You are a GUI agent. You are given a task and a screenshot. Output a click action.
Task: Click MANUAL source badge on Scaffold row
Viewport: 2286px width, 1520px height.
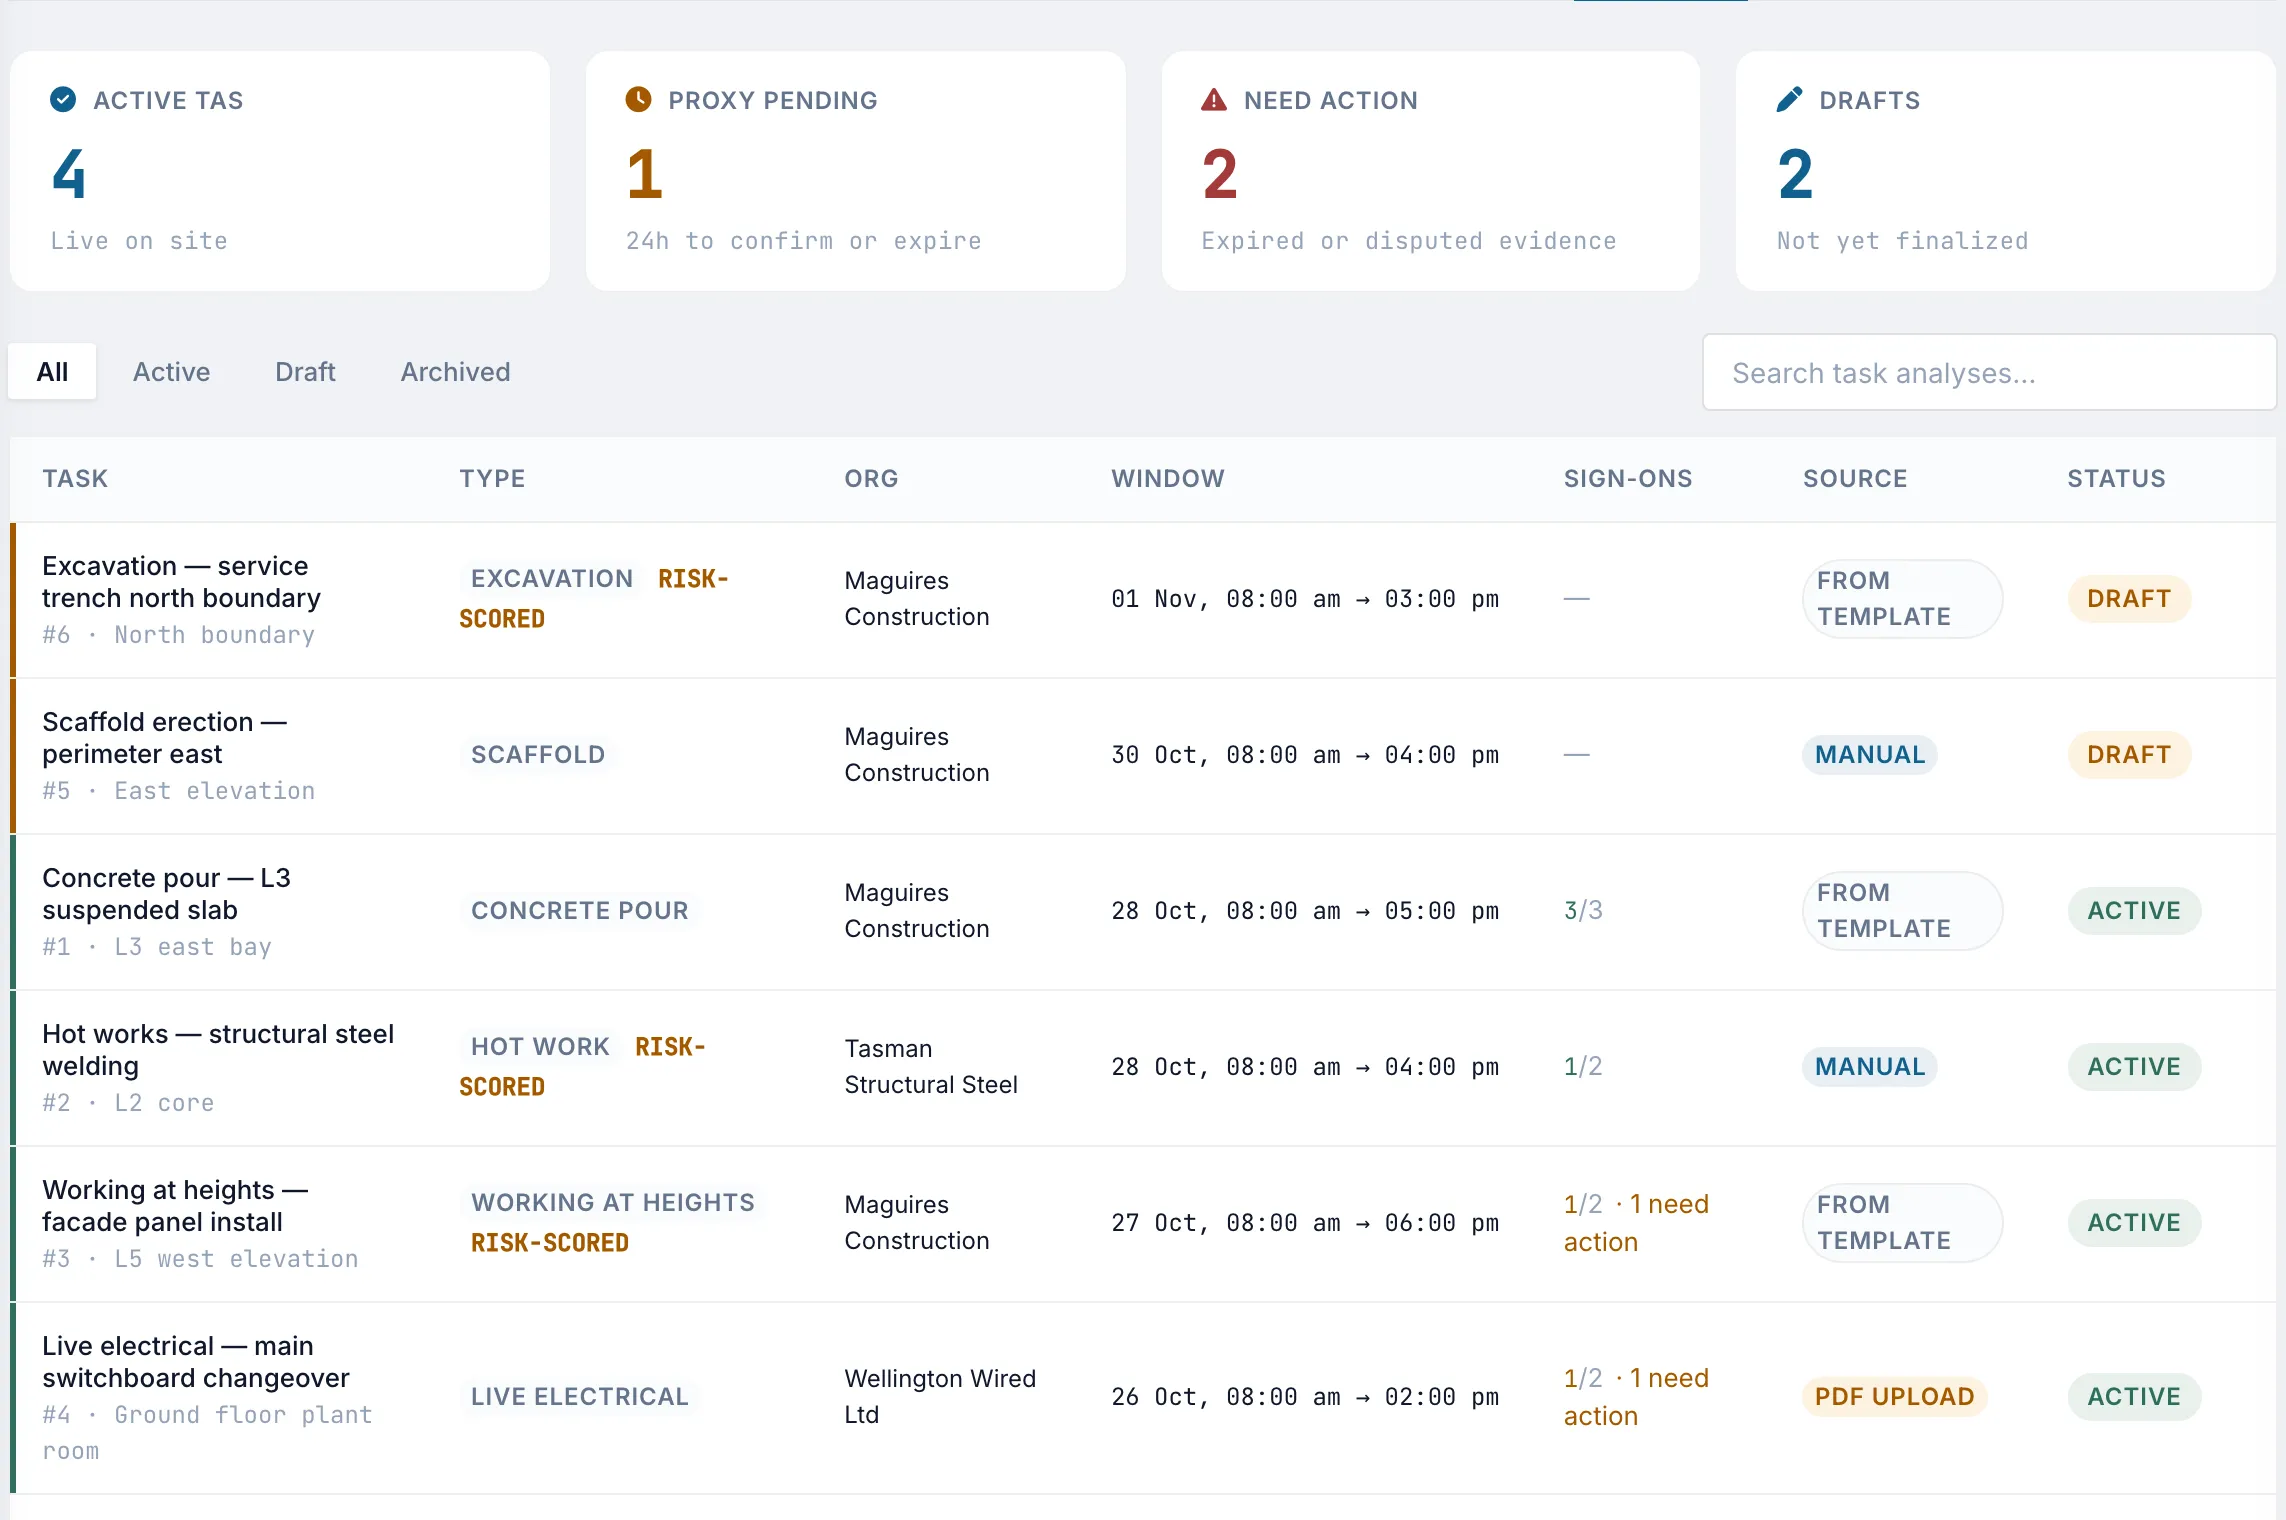point(1870,755)
